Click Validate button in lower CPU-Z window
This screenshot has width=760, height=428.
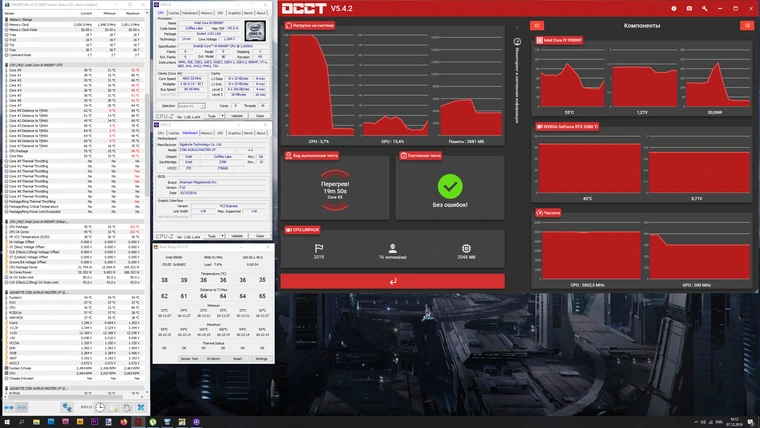[237, 236]
